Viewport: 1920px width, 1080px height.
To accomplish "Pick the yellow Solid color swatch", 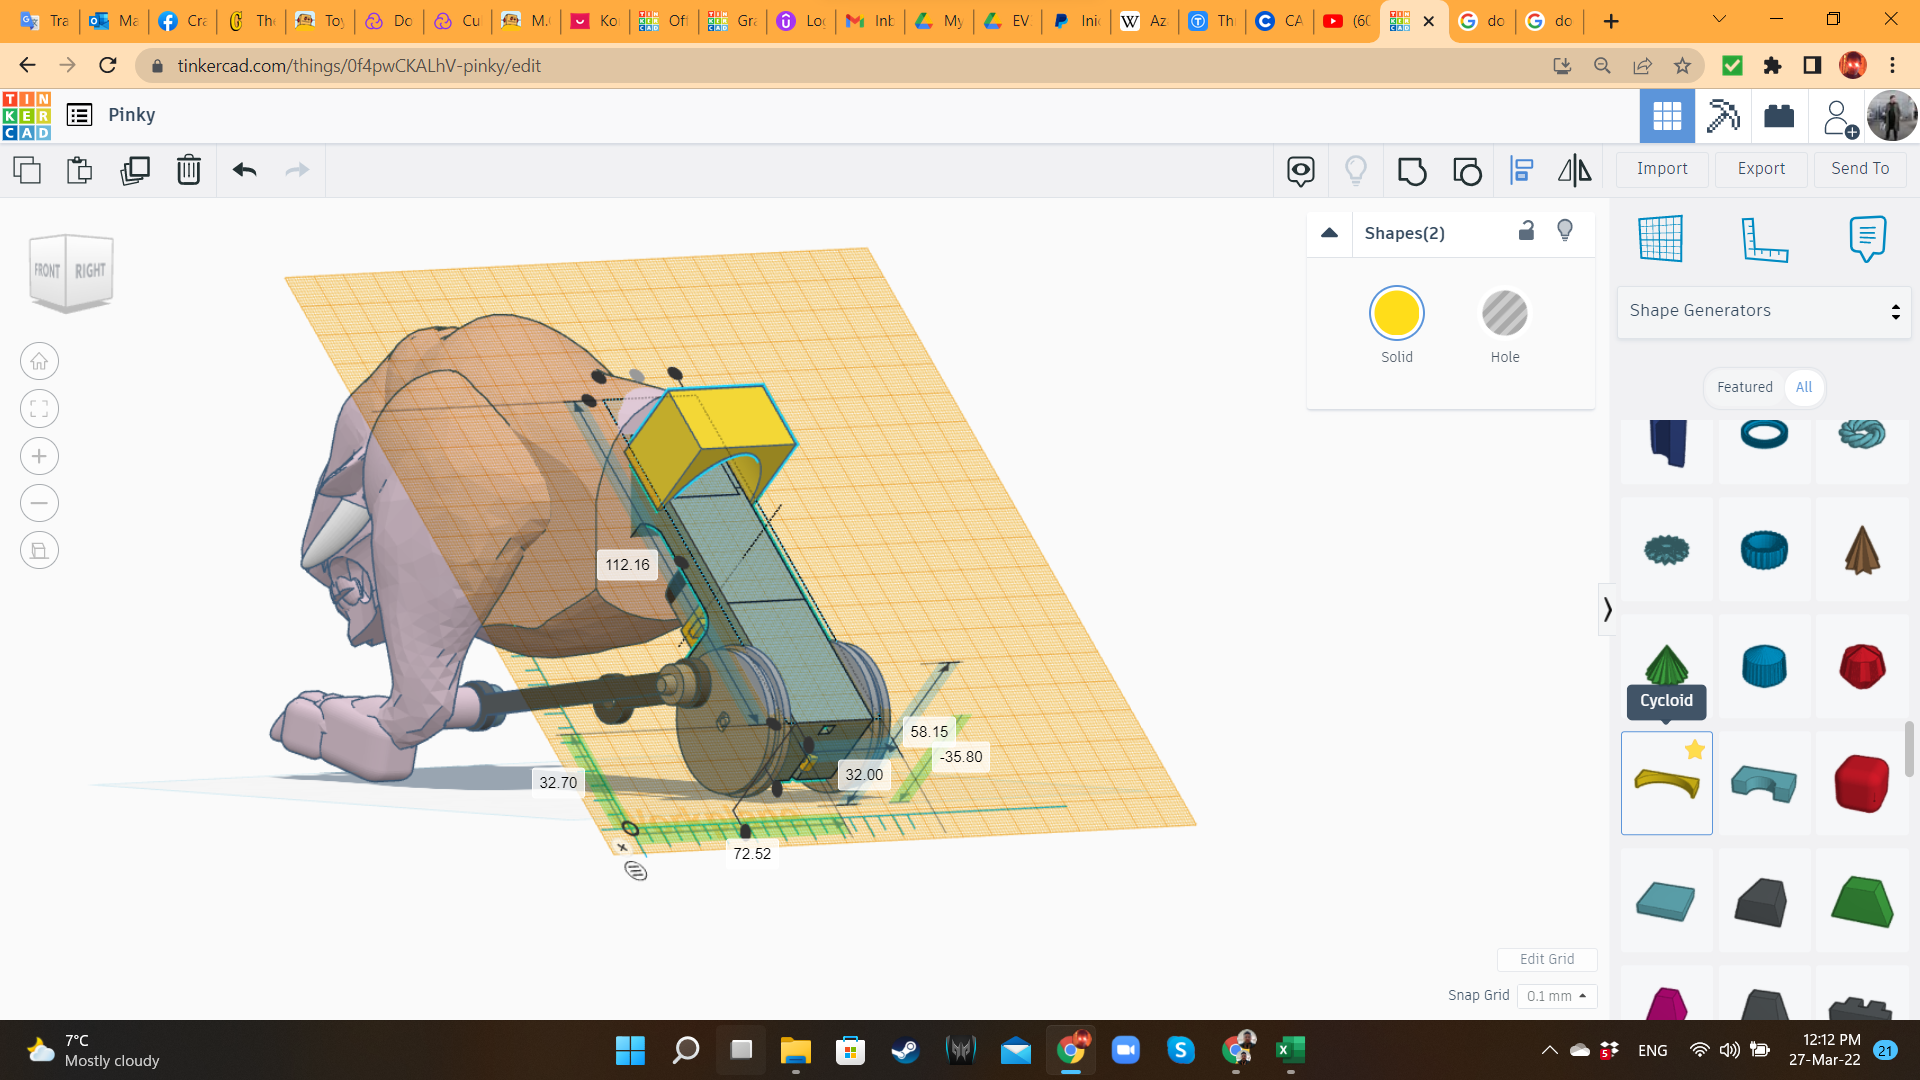I will point(1396,314).
